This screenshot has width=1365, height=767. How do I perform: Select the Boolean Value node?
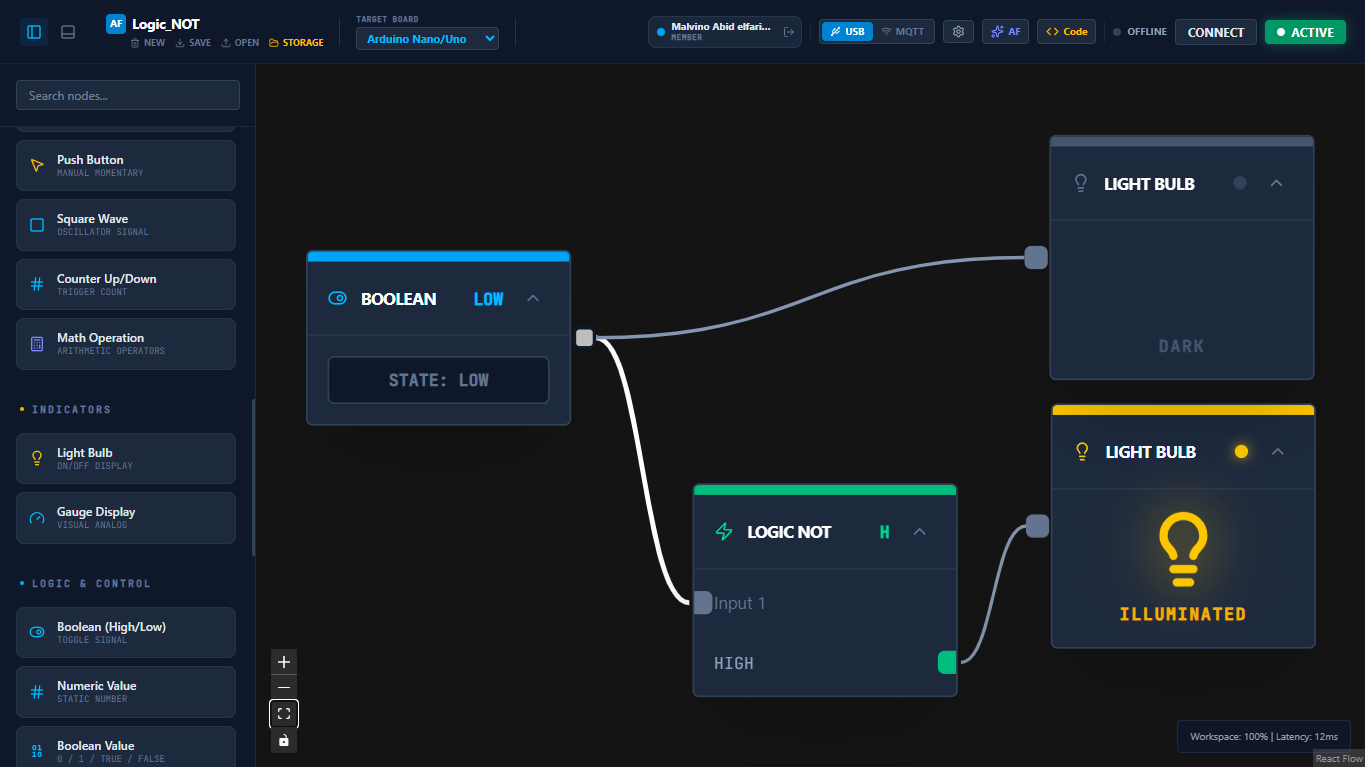(x=126, y=747)
